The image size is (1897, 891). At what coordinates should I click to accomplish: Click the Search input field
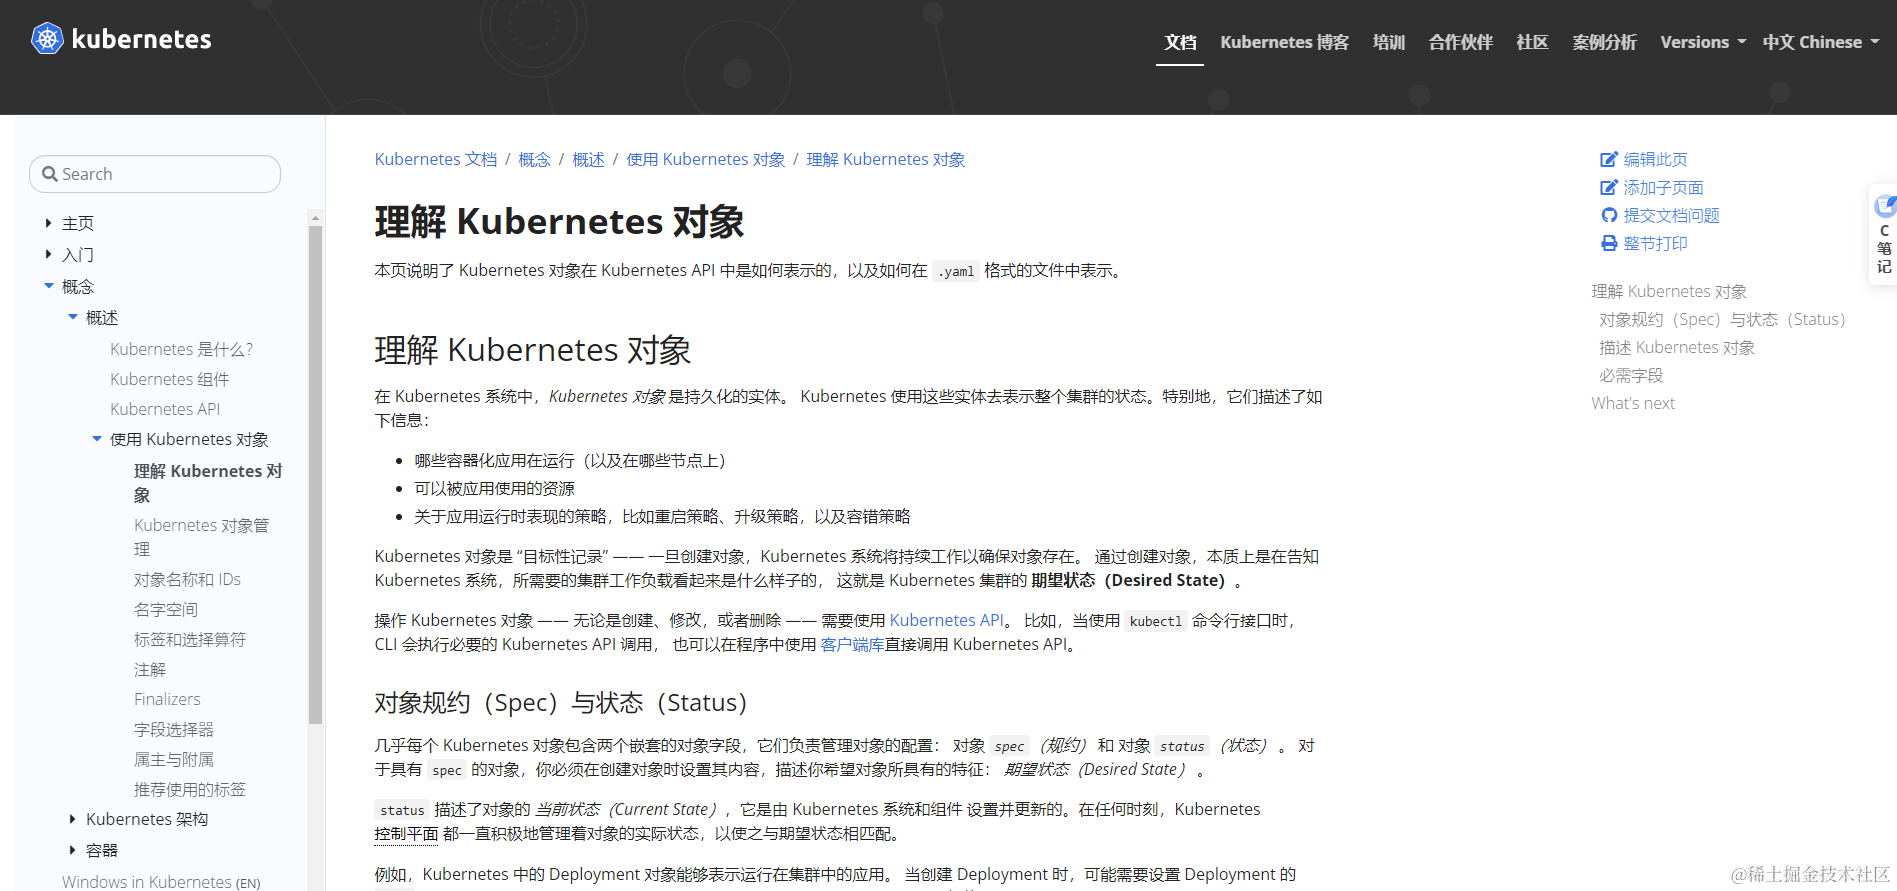pos(155,174)
